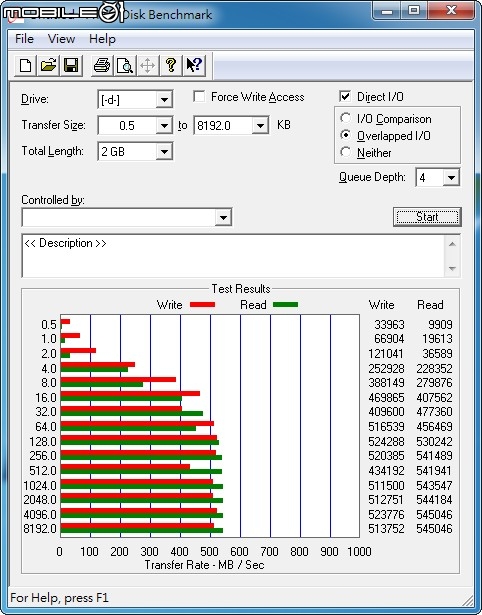Click the red Write legend swatch
Image resolution: width=482 pixels, height=615 pixels.
point(202,305)
